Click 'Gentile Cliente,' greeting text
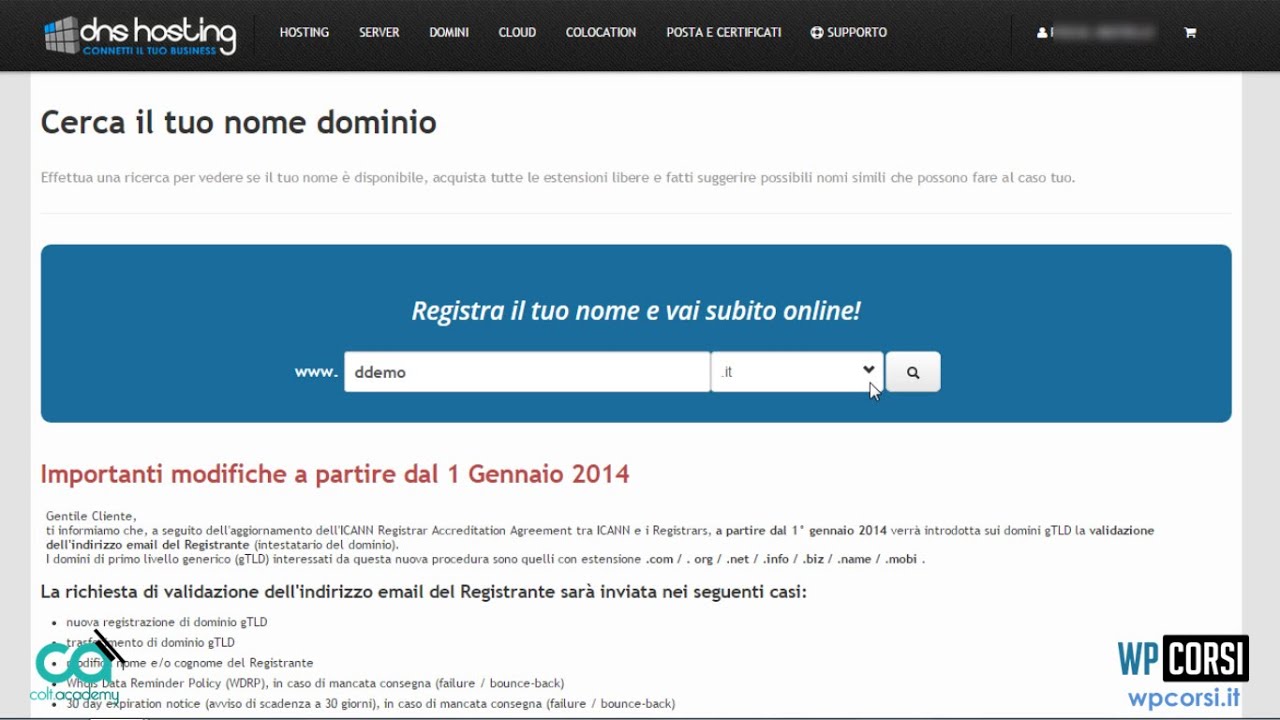The image size is (1280, 720). 90,516
